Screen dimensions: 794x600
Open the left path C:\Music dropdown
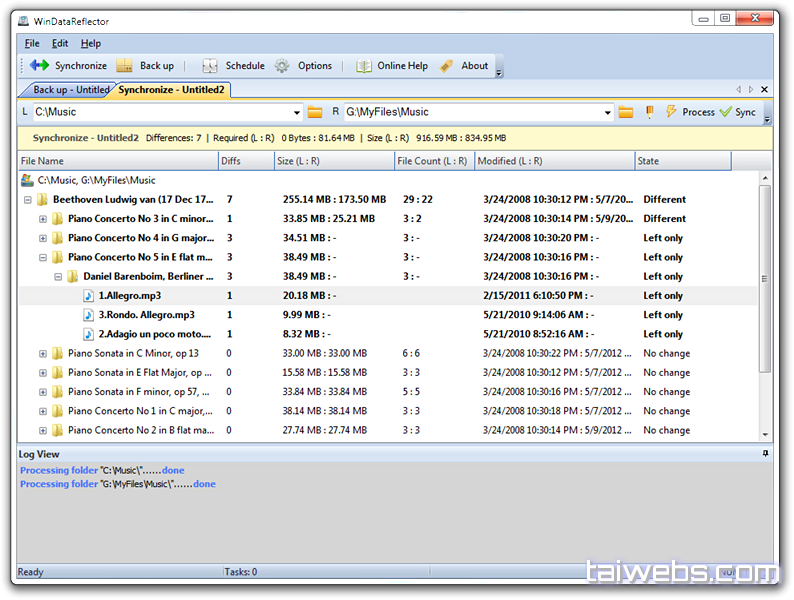click(296, 112)
